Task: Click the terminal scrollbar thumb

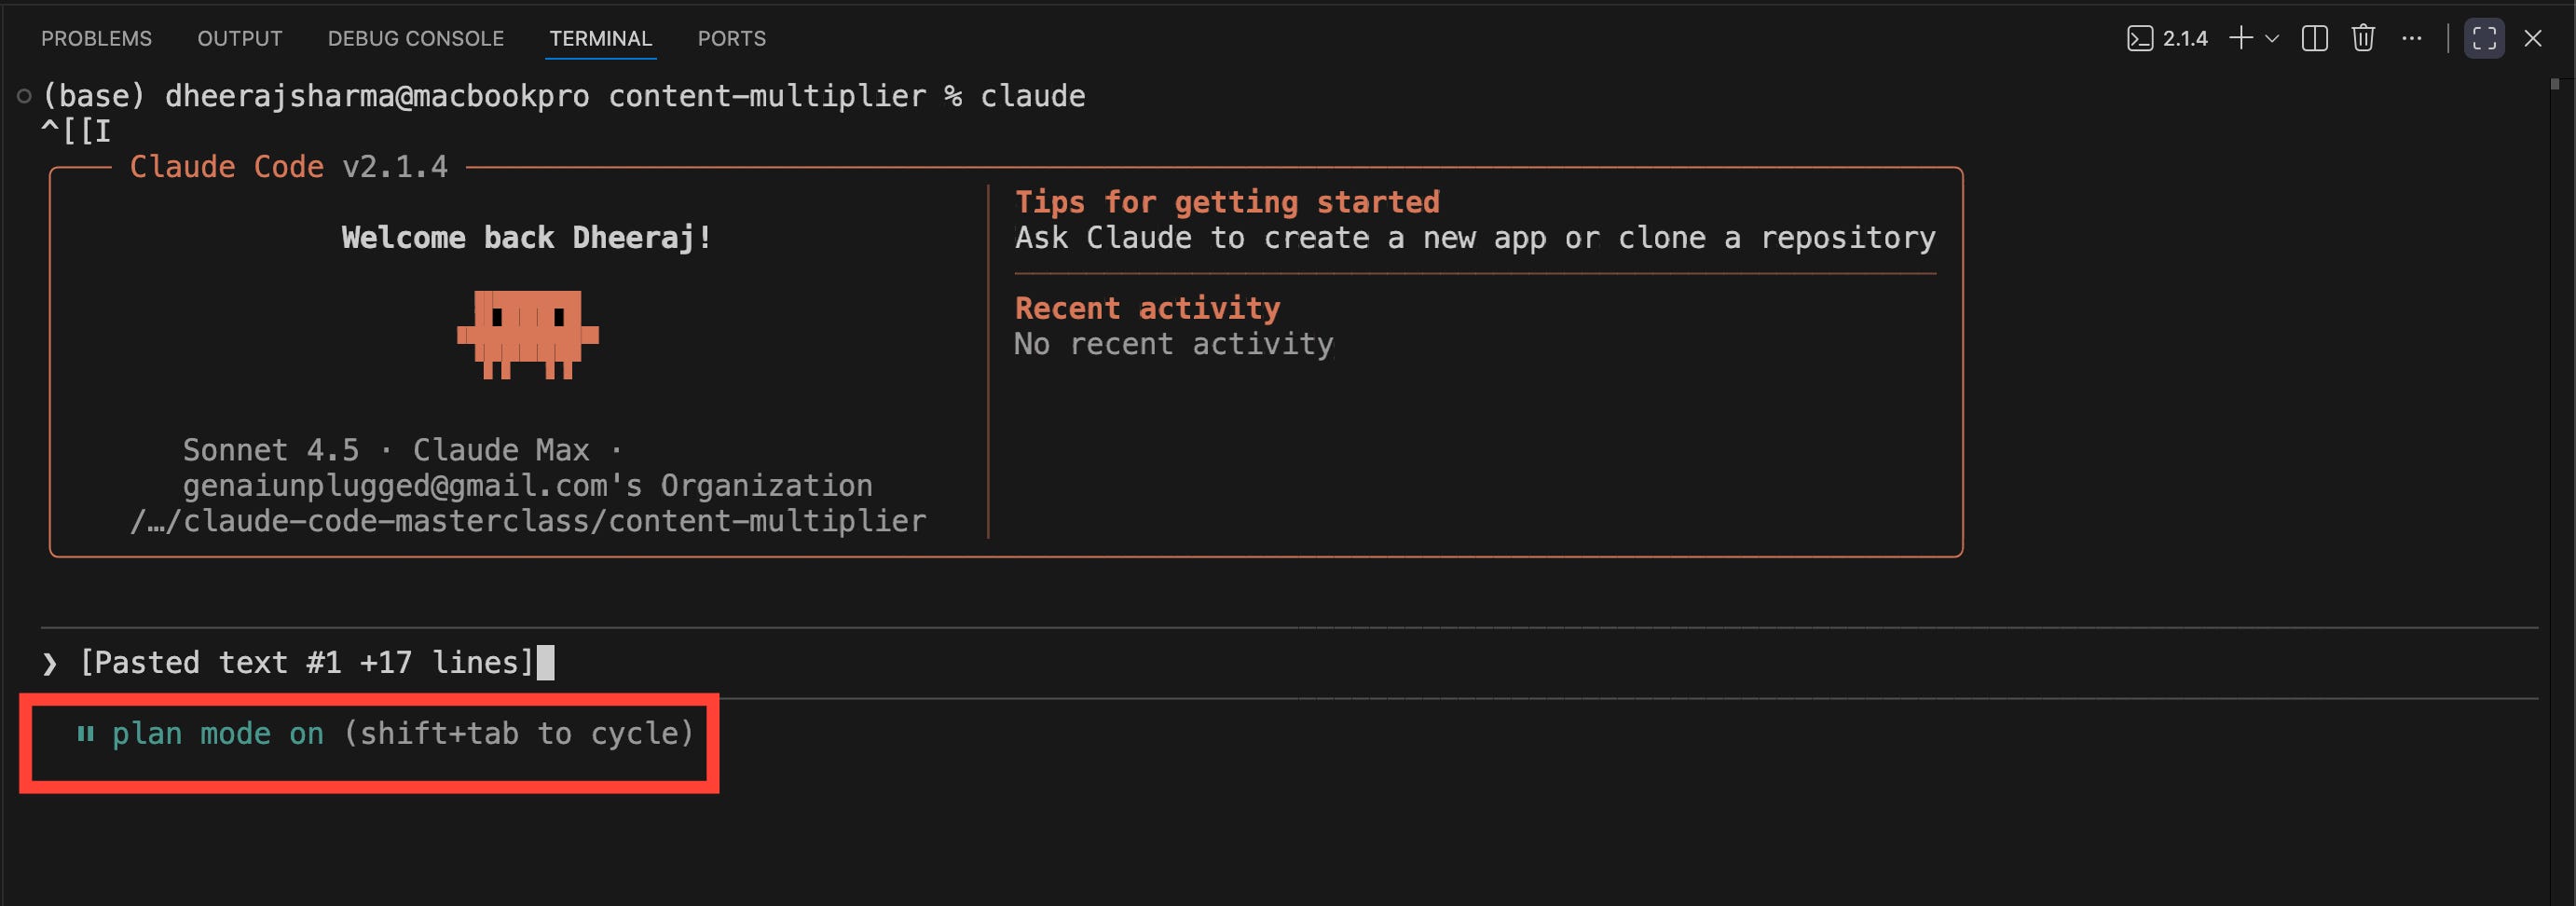Action: point(2555,85)
